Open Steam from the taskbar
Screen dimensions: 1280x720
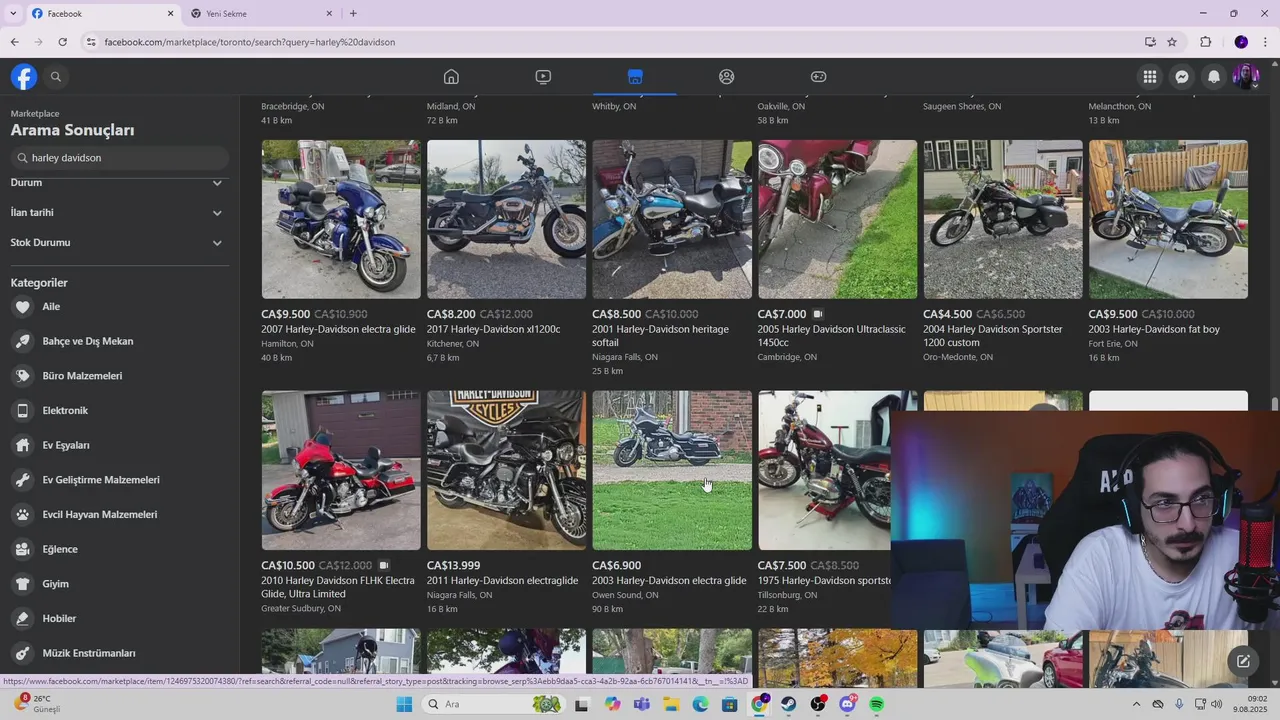click(789, 704)
